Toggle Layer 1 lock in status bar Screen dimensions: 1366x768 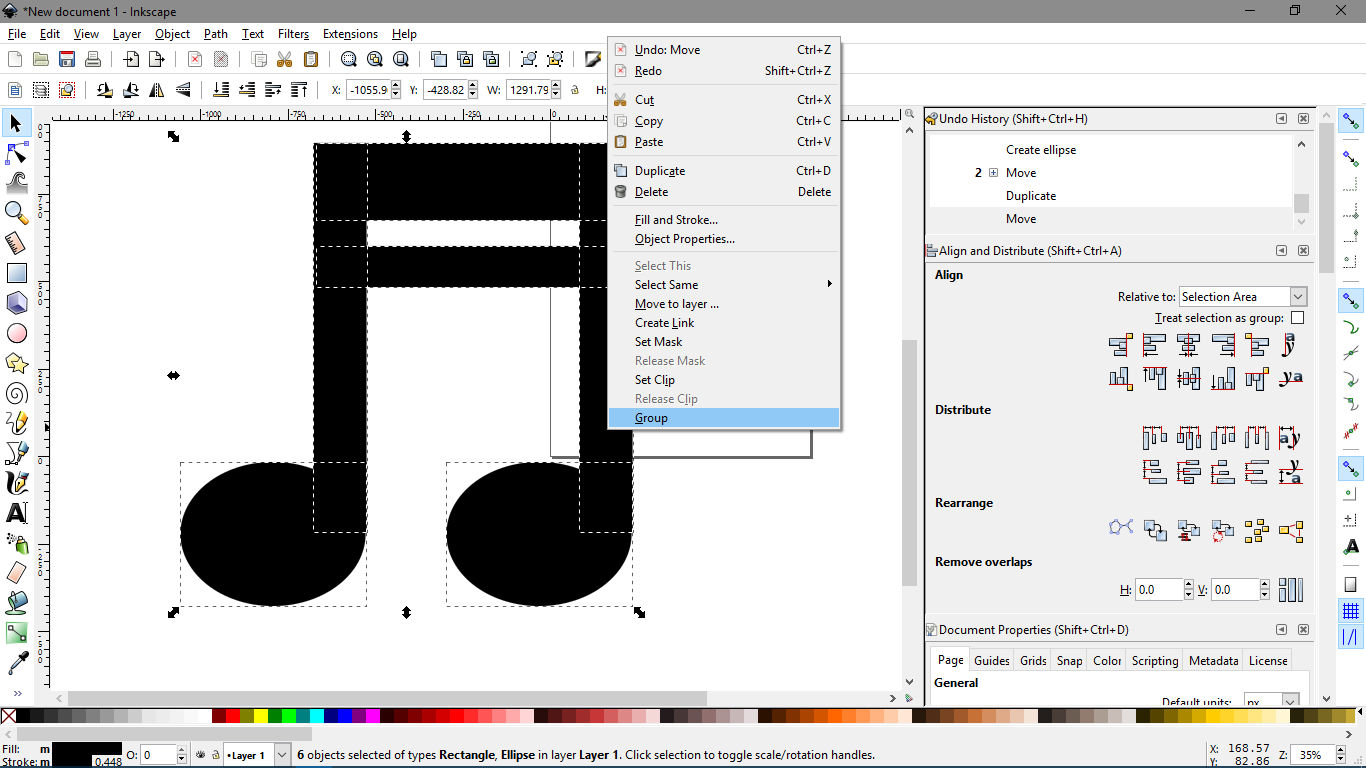[215, 755]
